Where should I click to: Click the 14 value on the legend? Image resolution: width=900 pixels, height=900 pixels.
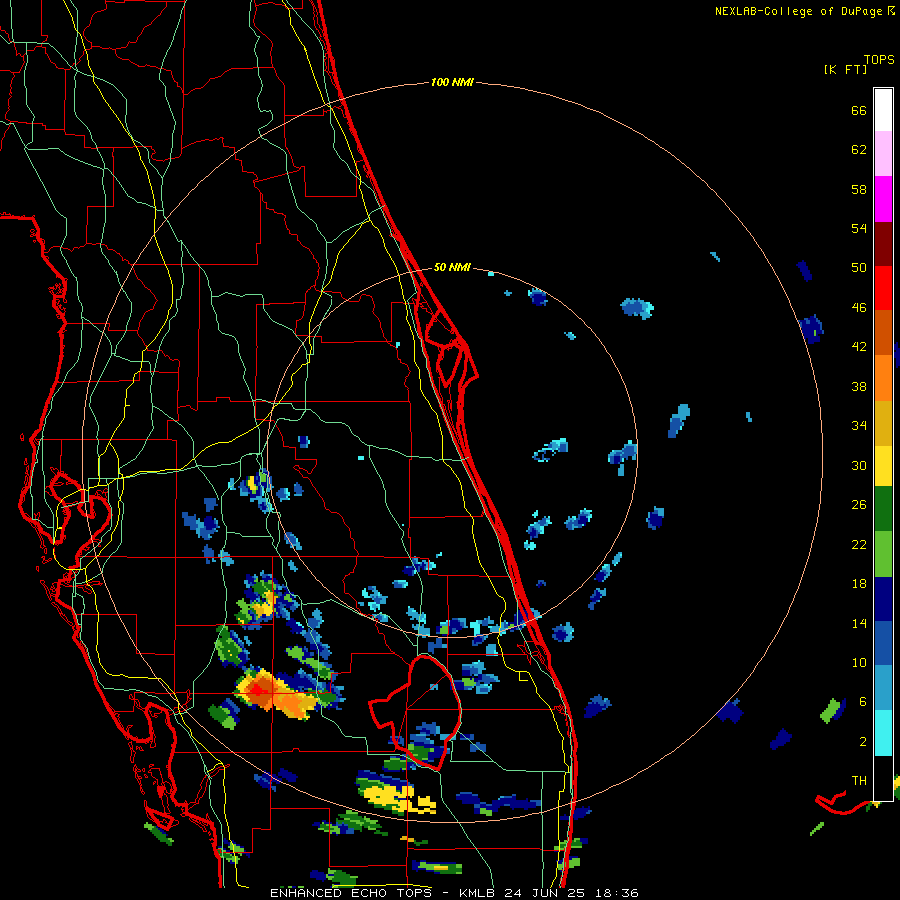[x=859, y=623]
